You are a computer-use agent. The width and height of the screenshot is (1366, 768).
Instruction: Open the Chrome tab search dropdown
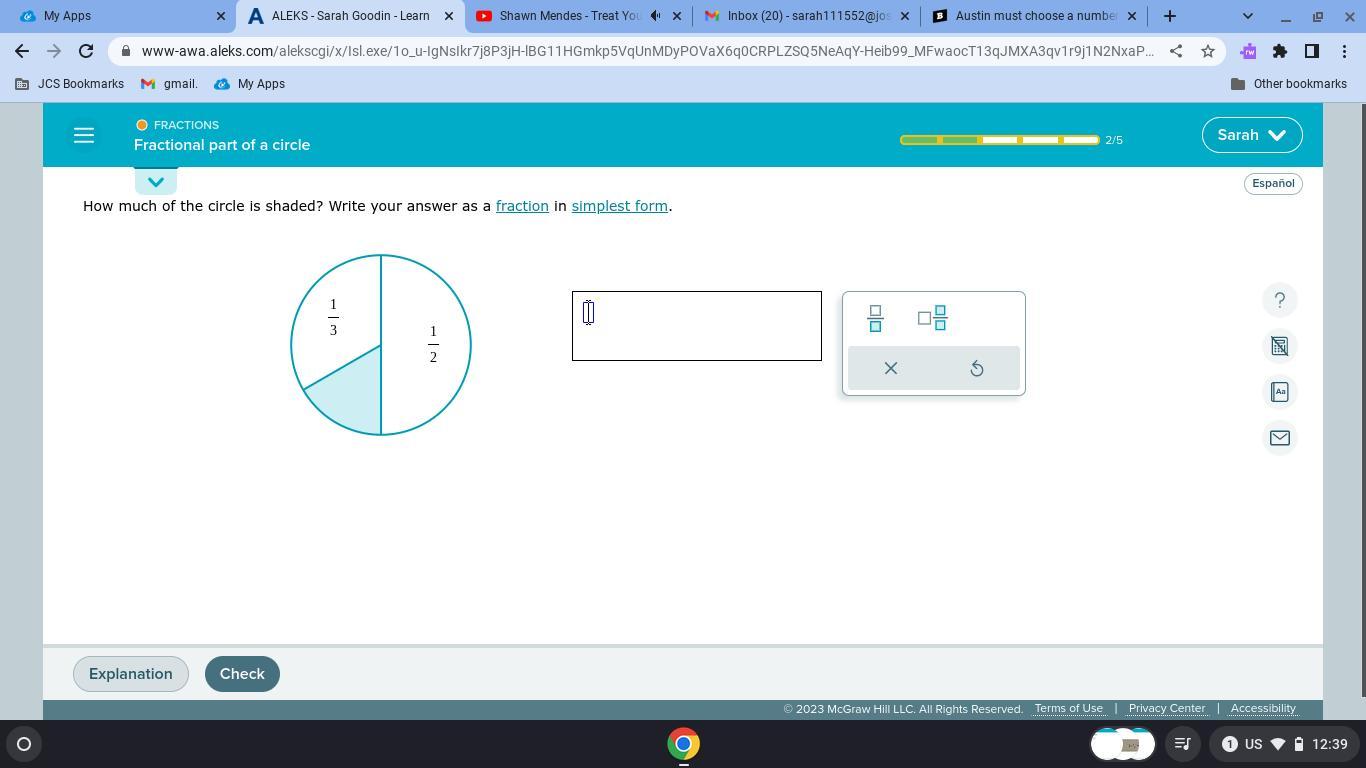click(x=1247, y=16)
